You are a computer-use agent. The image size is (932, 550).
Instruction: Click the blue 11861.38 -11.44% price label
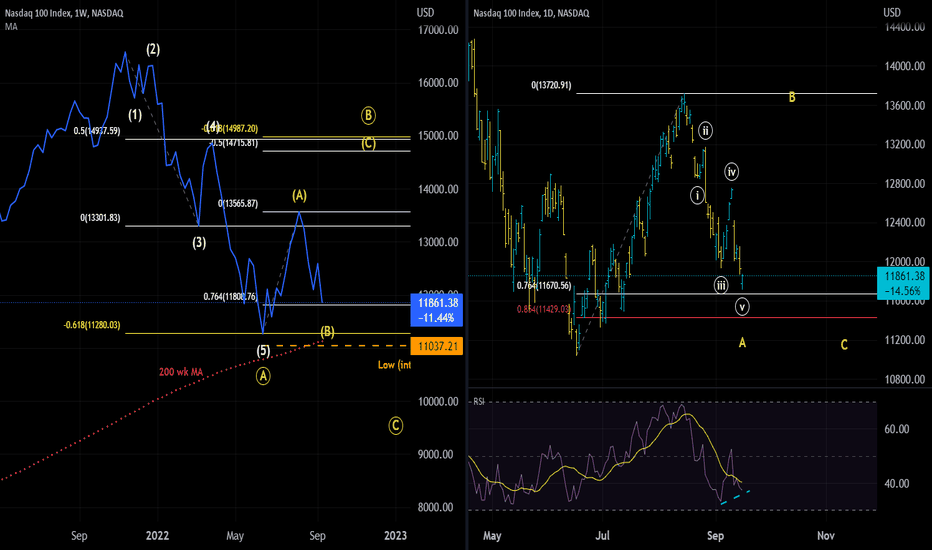437,310
